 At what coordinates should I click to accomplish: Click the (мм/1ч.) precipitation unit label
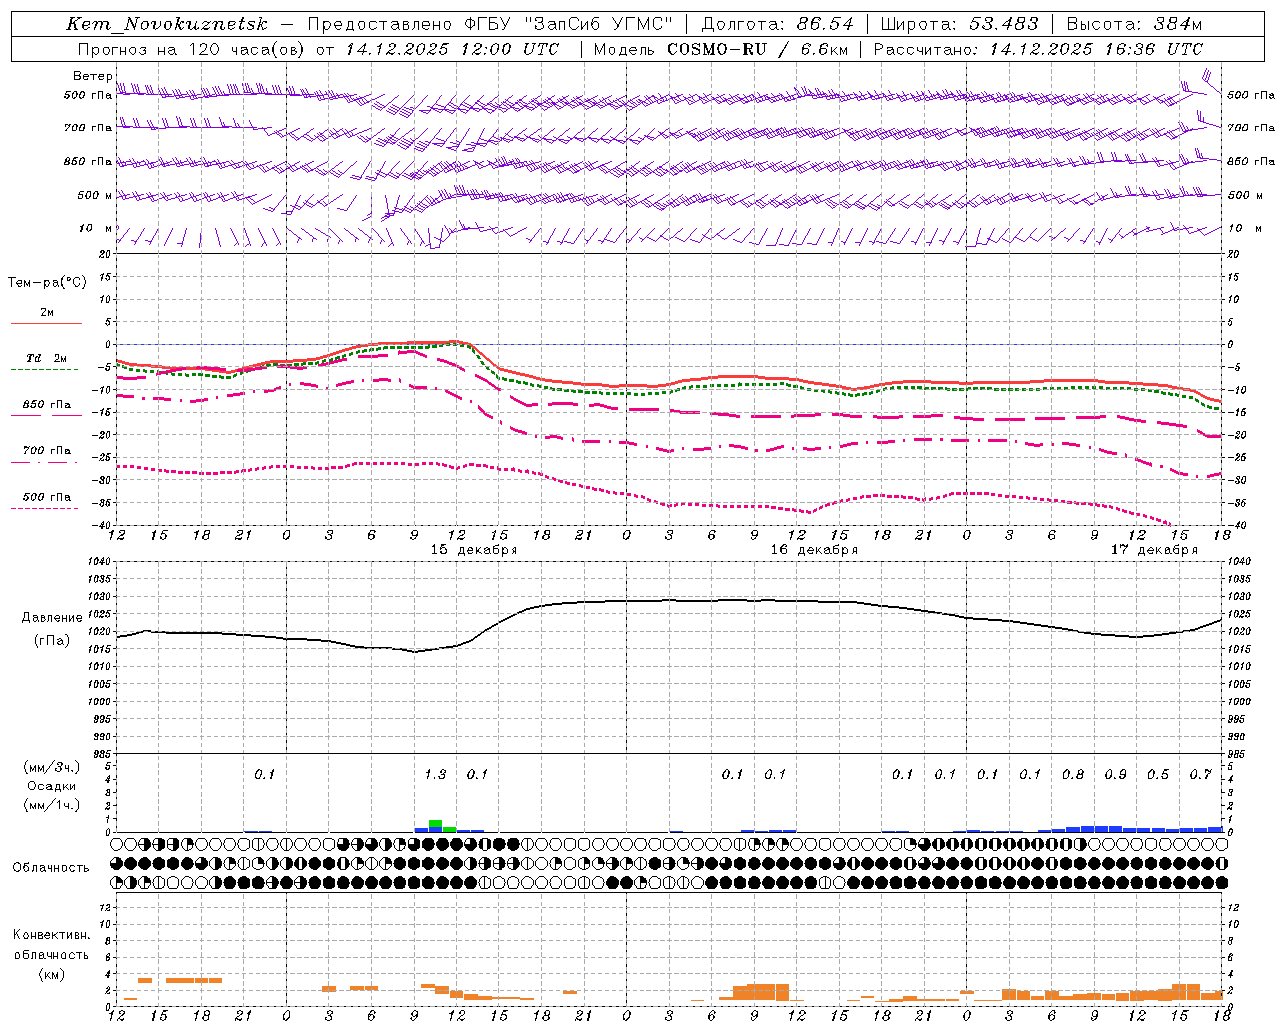(52, 805)
